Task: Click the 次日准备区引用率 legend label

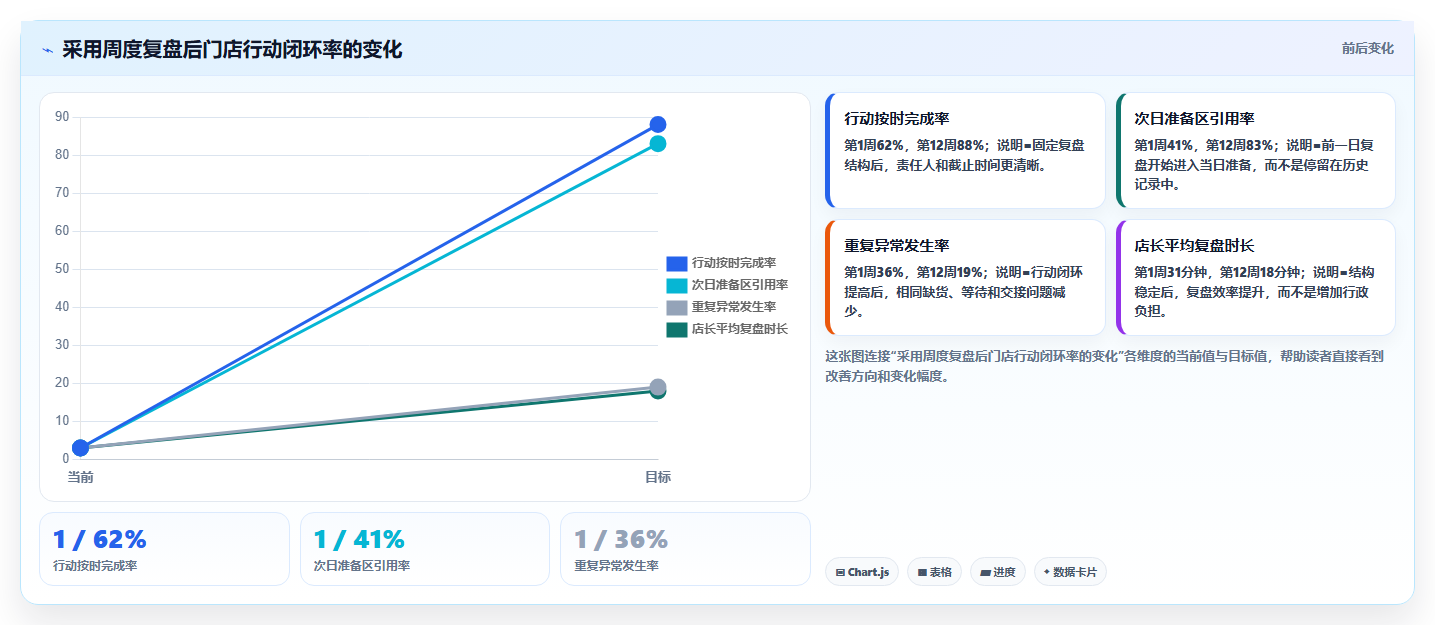Action: coord(740,285)
